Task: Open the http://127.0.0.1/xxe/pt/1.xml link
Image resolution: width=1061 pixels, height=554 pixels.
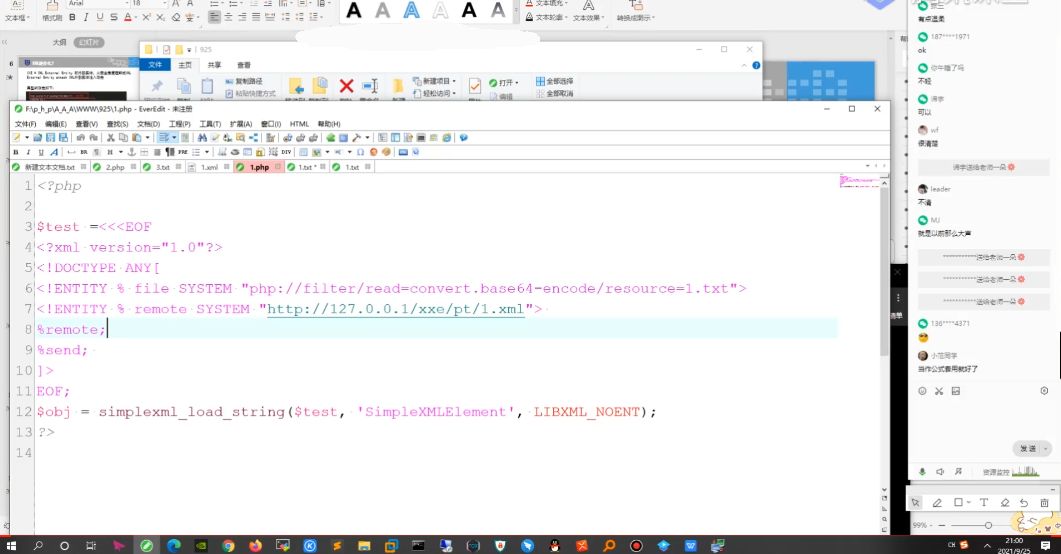Action: click(396, 309)
